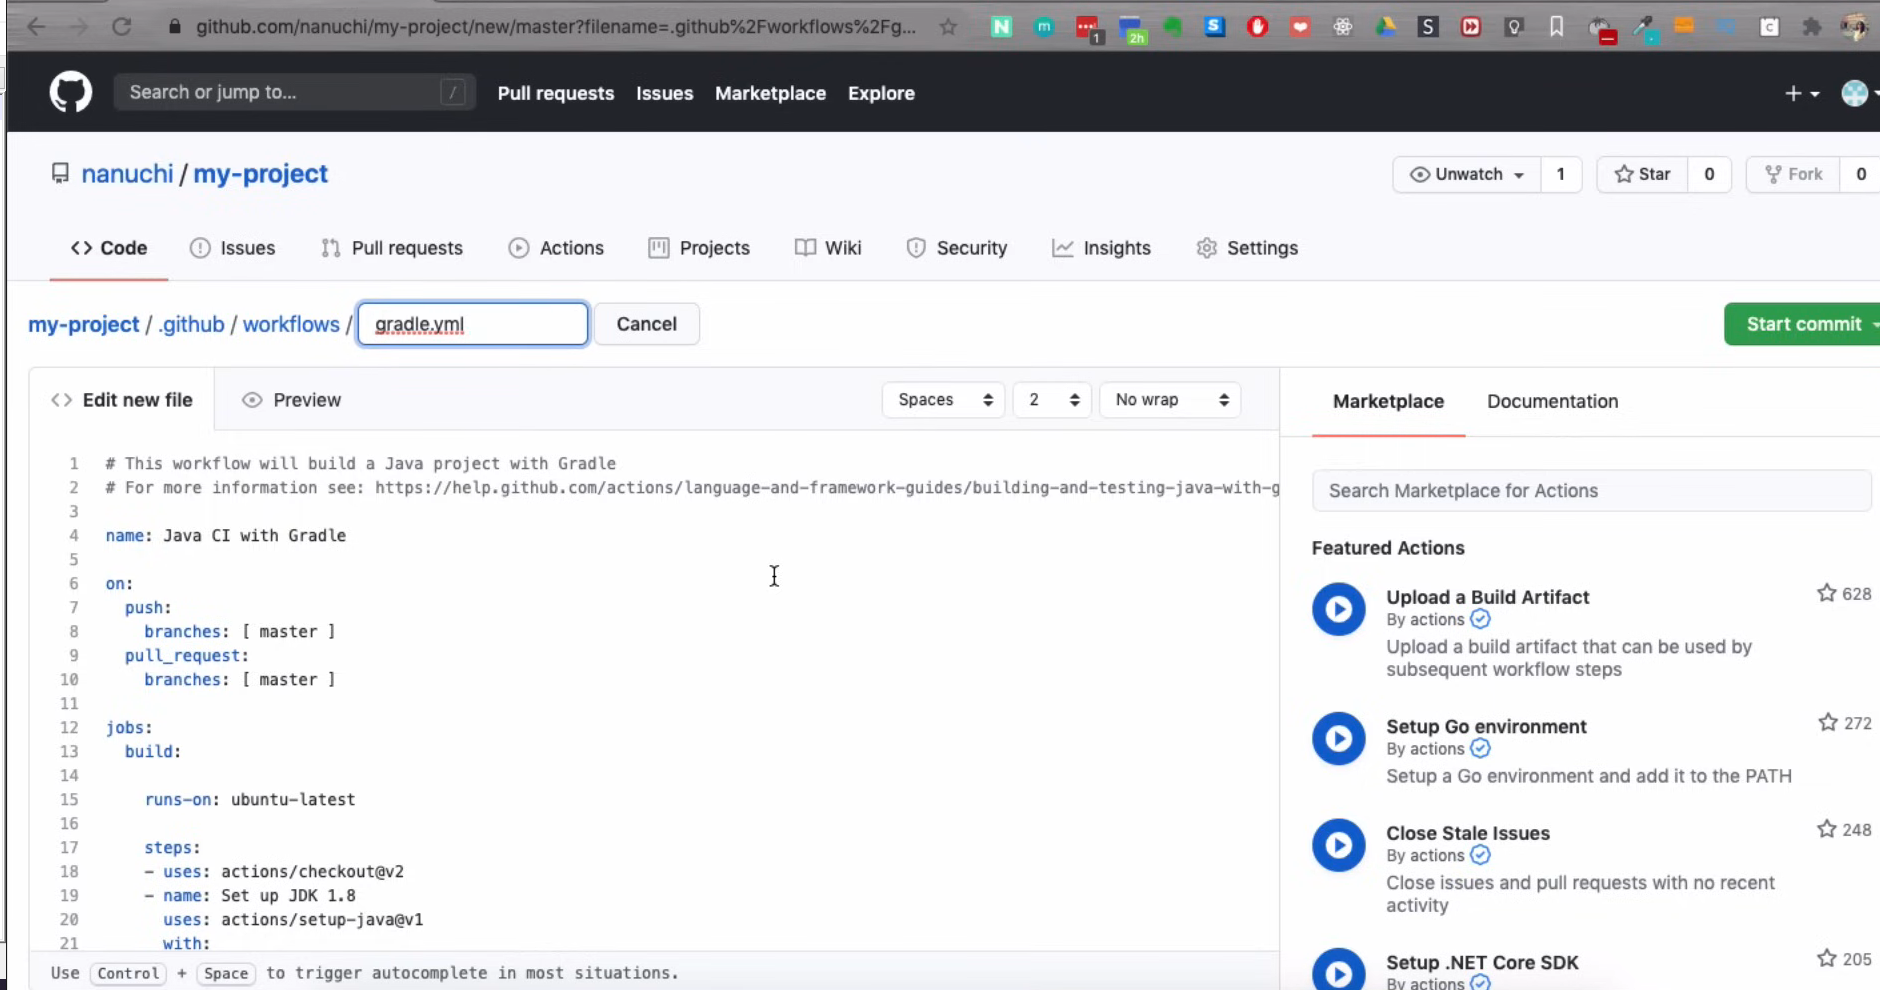The width and height of the screenshot is (1880, 990).
Task: Click the star icon beside 628 count
Action: (1826, 594)
